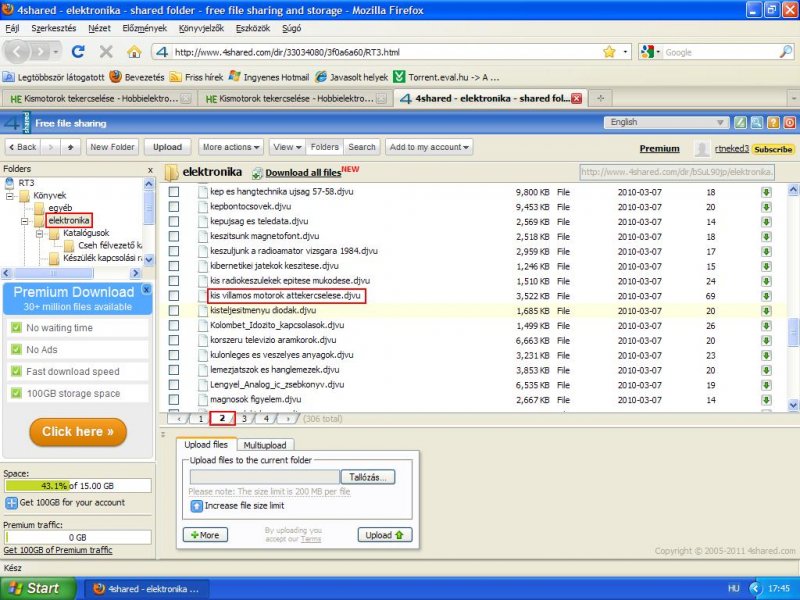The height and width of the screenshot is (600, 800).
Task: Click the Google search magnifier icon
Action: [786, 52]
